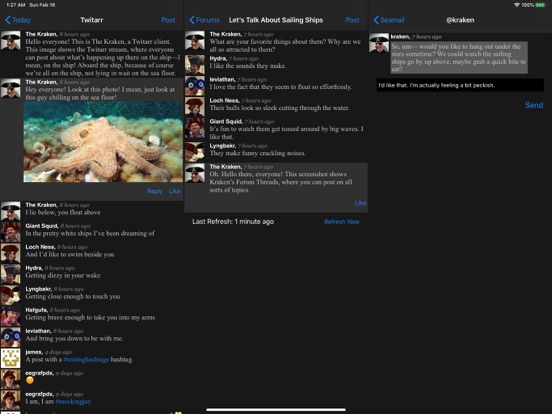This screenshot has width=552, height=414.
Task: Go back to Today screen
Action: click(x=18, y=20)
